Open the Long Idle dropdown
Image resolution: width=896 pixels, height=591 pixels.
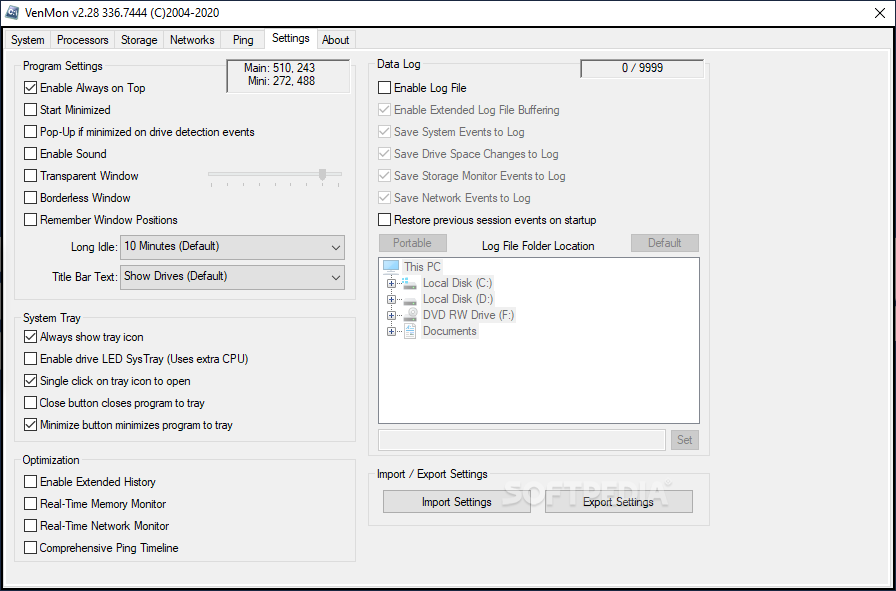tap(232, 247)
